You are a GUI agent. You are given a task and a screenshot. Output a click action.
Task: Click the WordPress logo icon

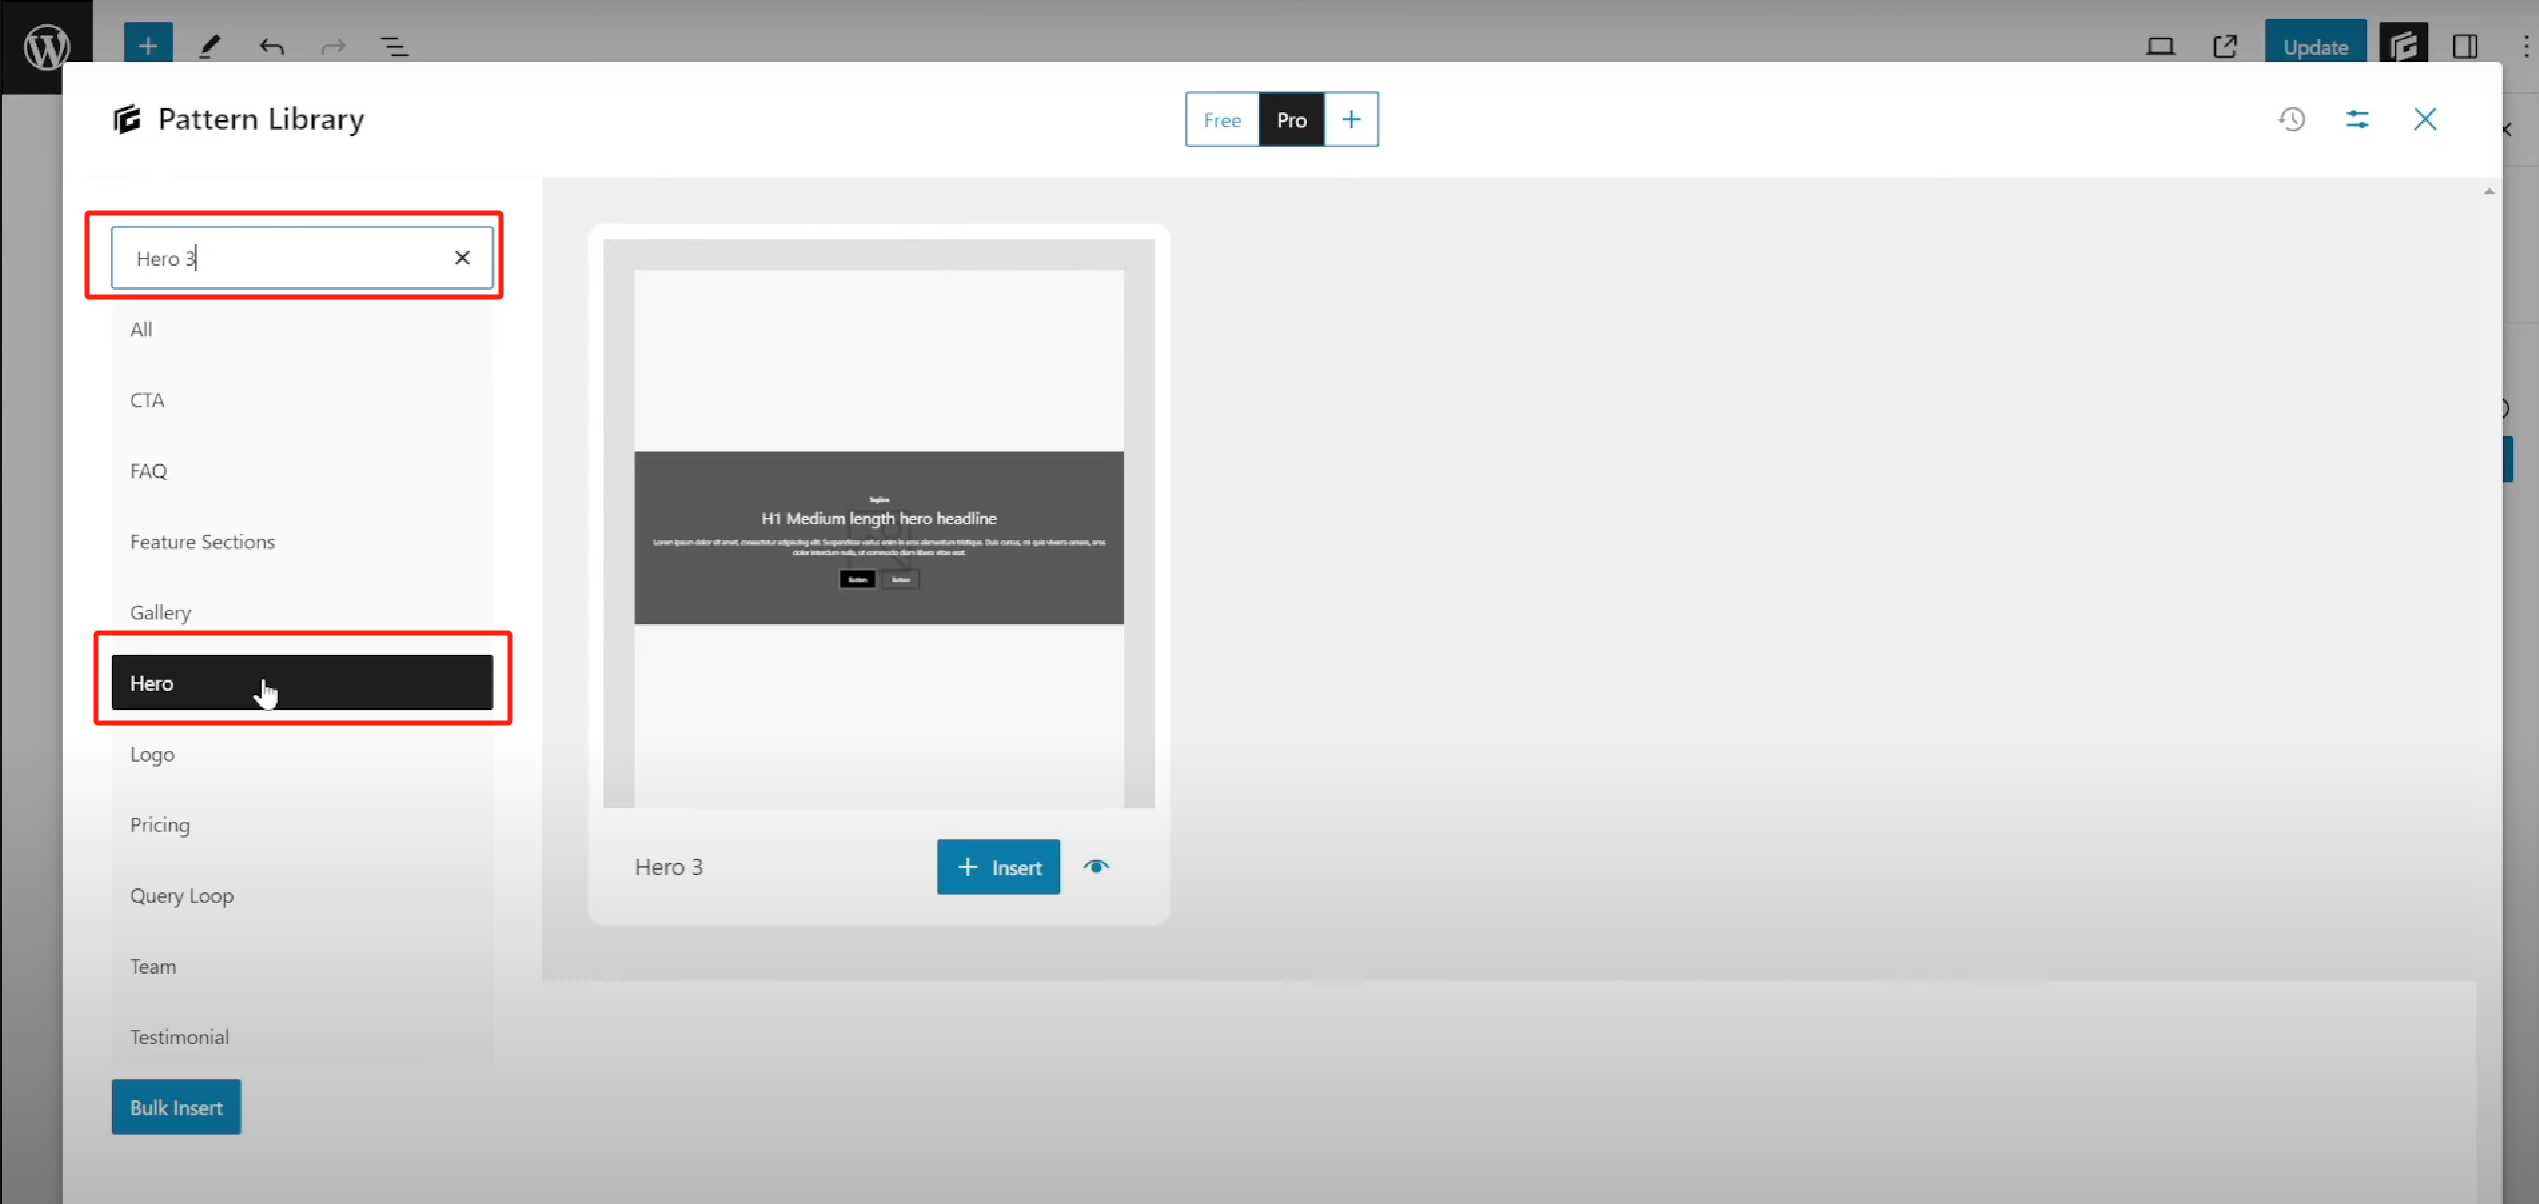(x=46, y=46)
